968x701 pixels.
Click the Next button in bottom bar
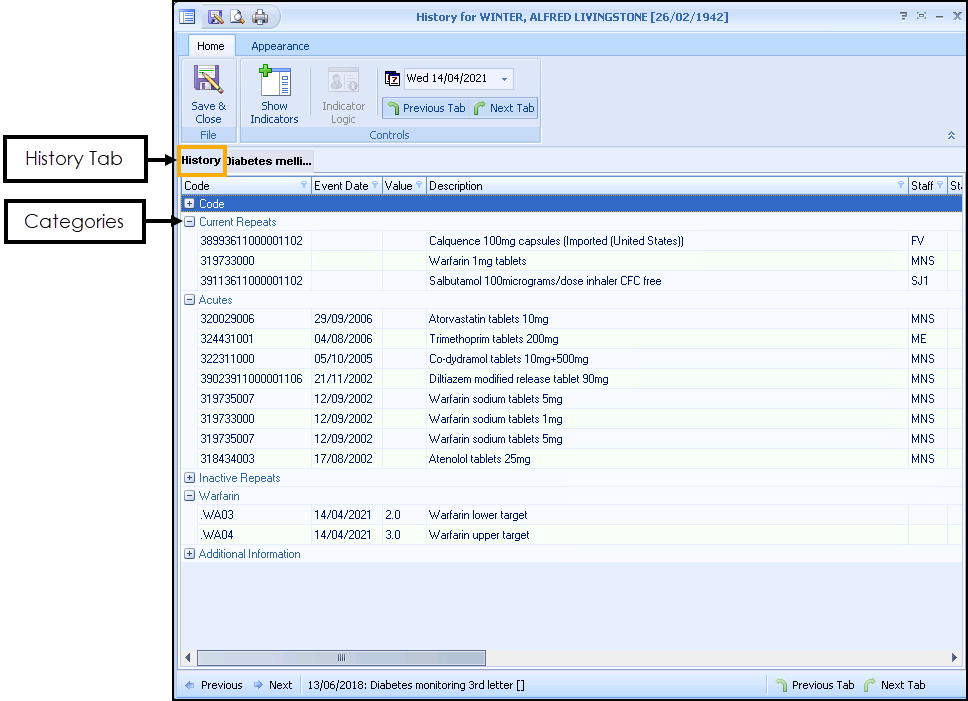(272, 685)
